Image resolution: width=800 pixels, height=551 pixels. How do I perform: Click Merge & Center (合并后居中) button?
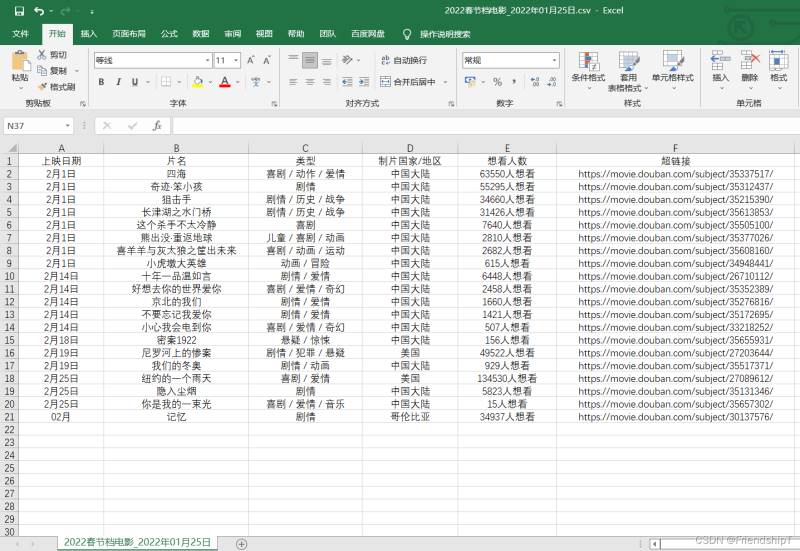tap(408, 82)
